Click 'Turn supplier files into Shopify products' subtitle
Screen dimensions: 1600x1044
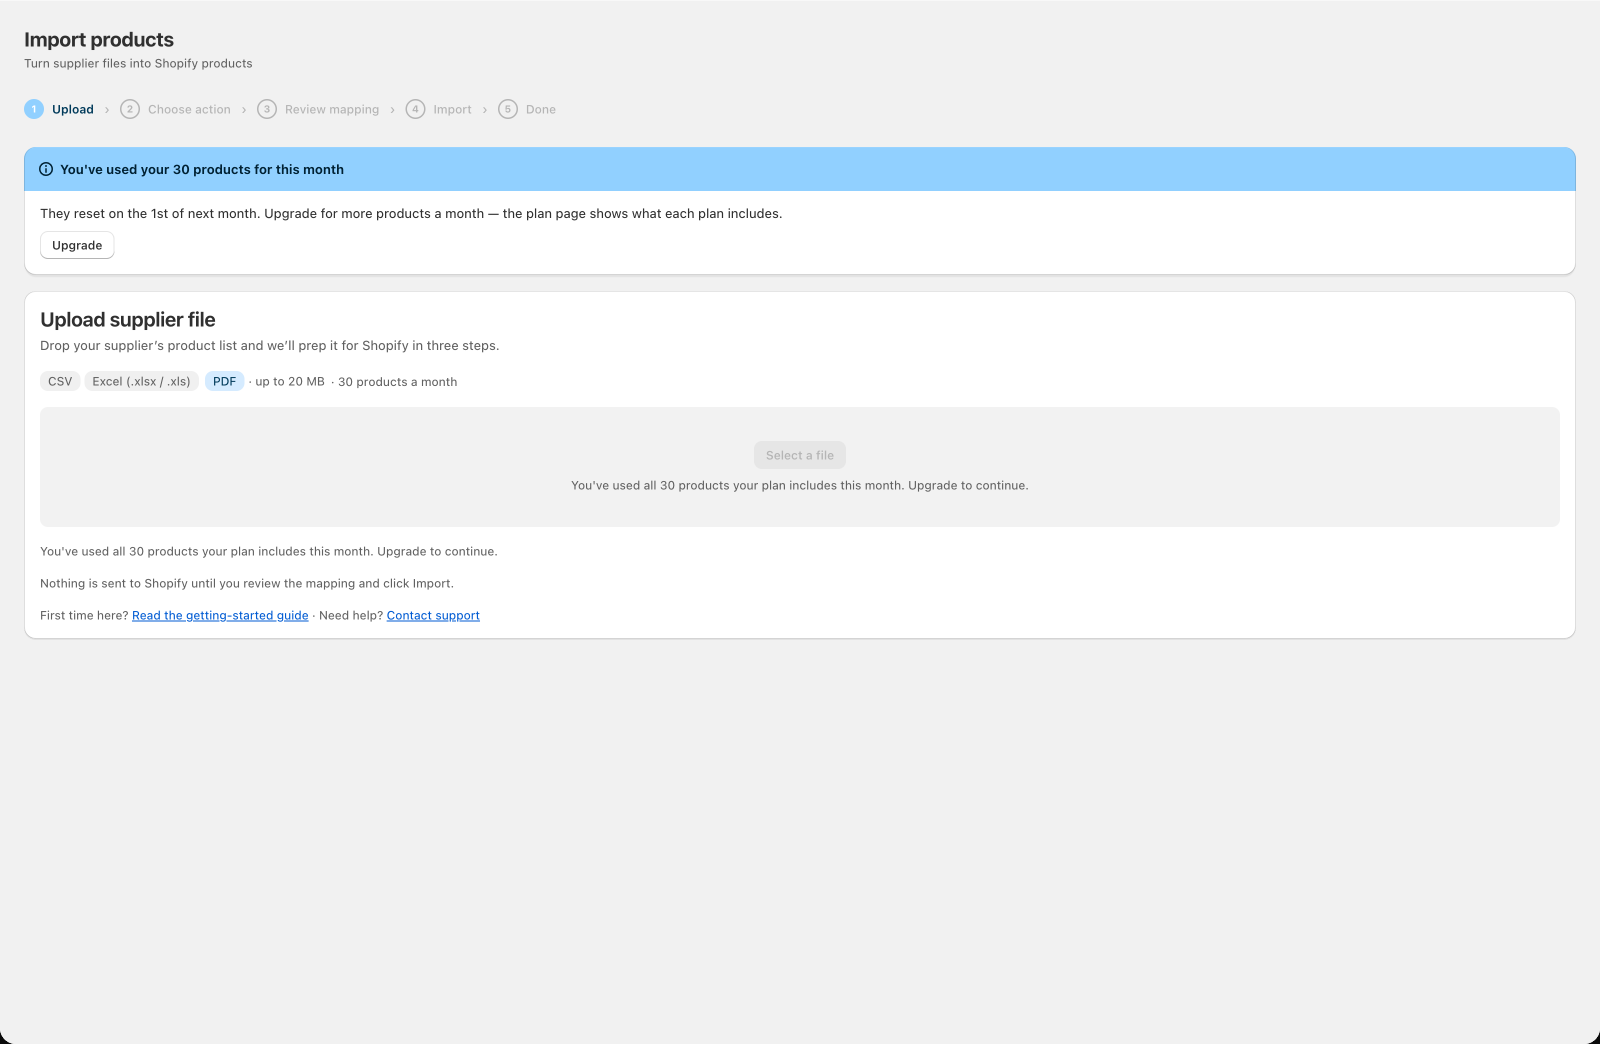tap(138, 63)
